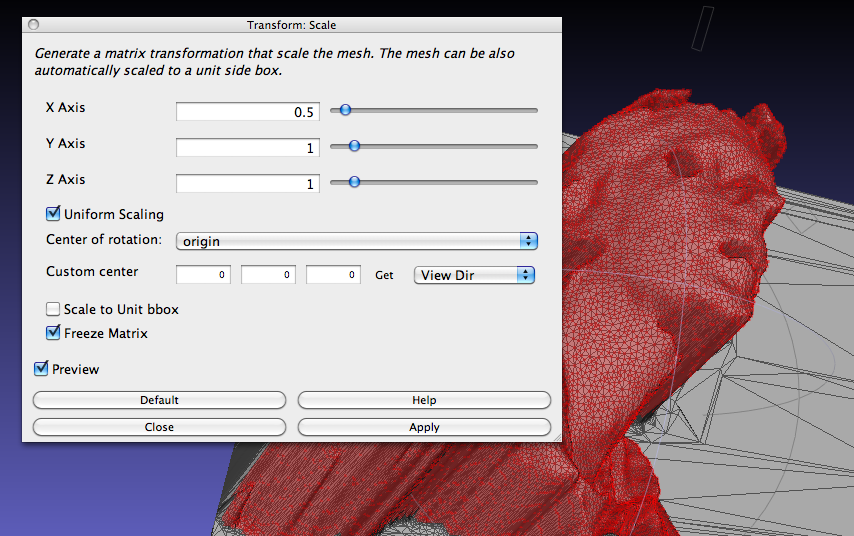
Task: Click the Y Axis slider handle
Action: pos(355,146)
